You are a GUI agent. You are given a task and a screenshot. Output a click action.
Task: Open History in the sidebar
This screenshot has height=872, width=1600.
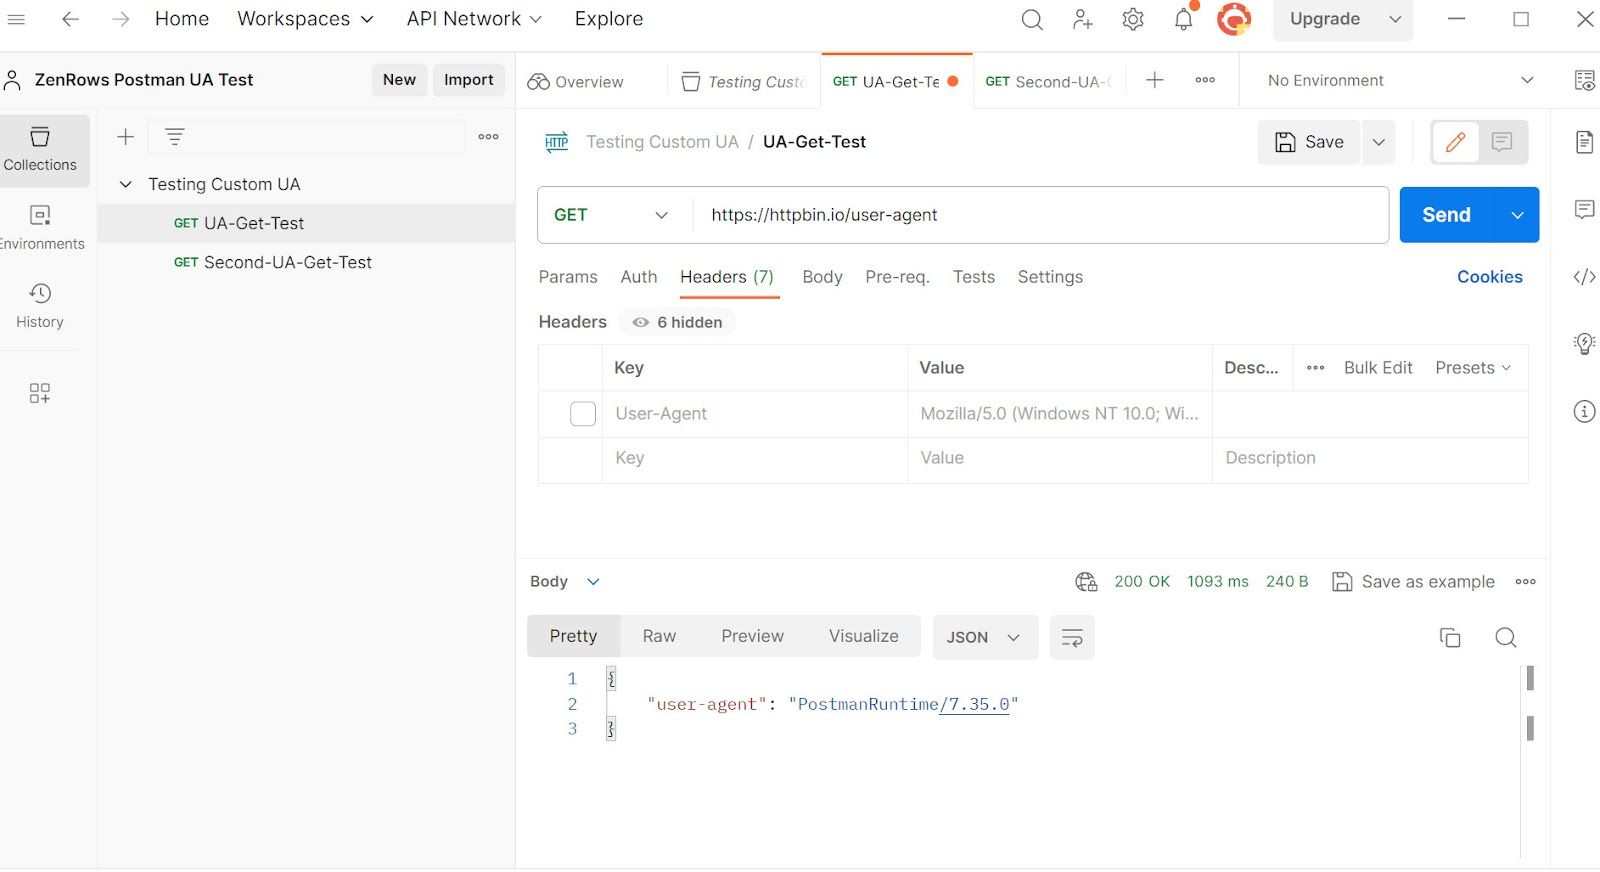[x=40, y=305]
